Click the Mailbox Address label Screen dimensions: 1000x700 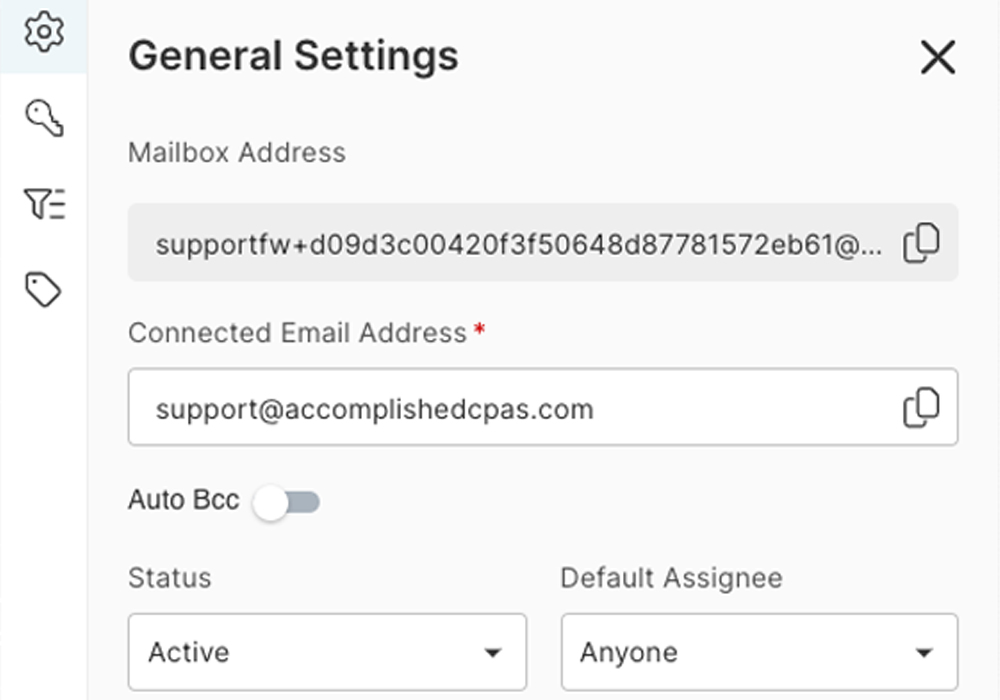coord(237,153)
